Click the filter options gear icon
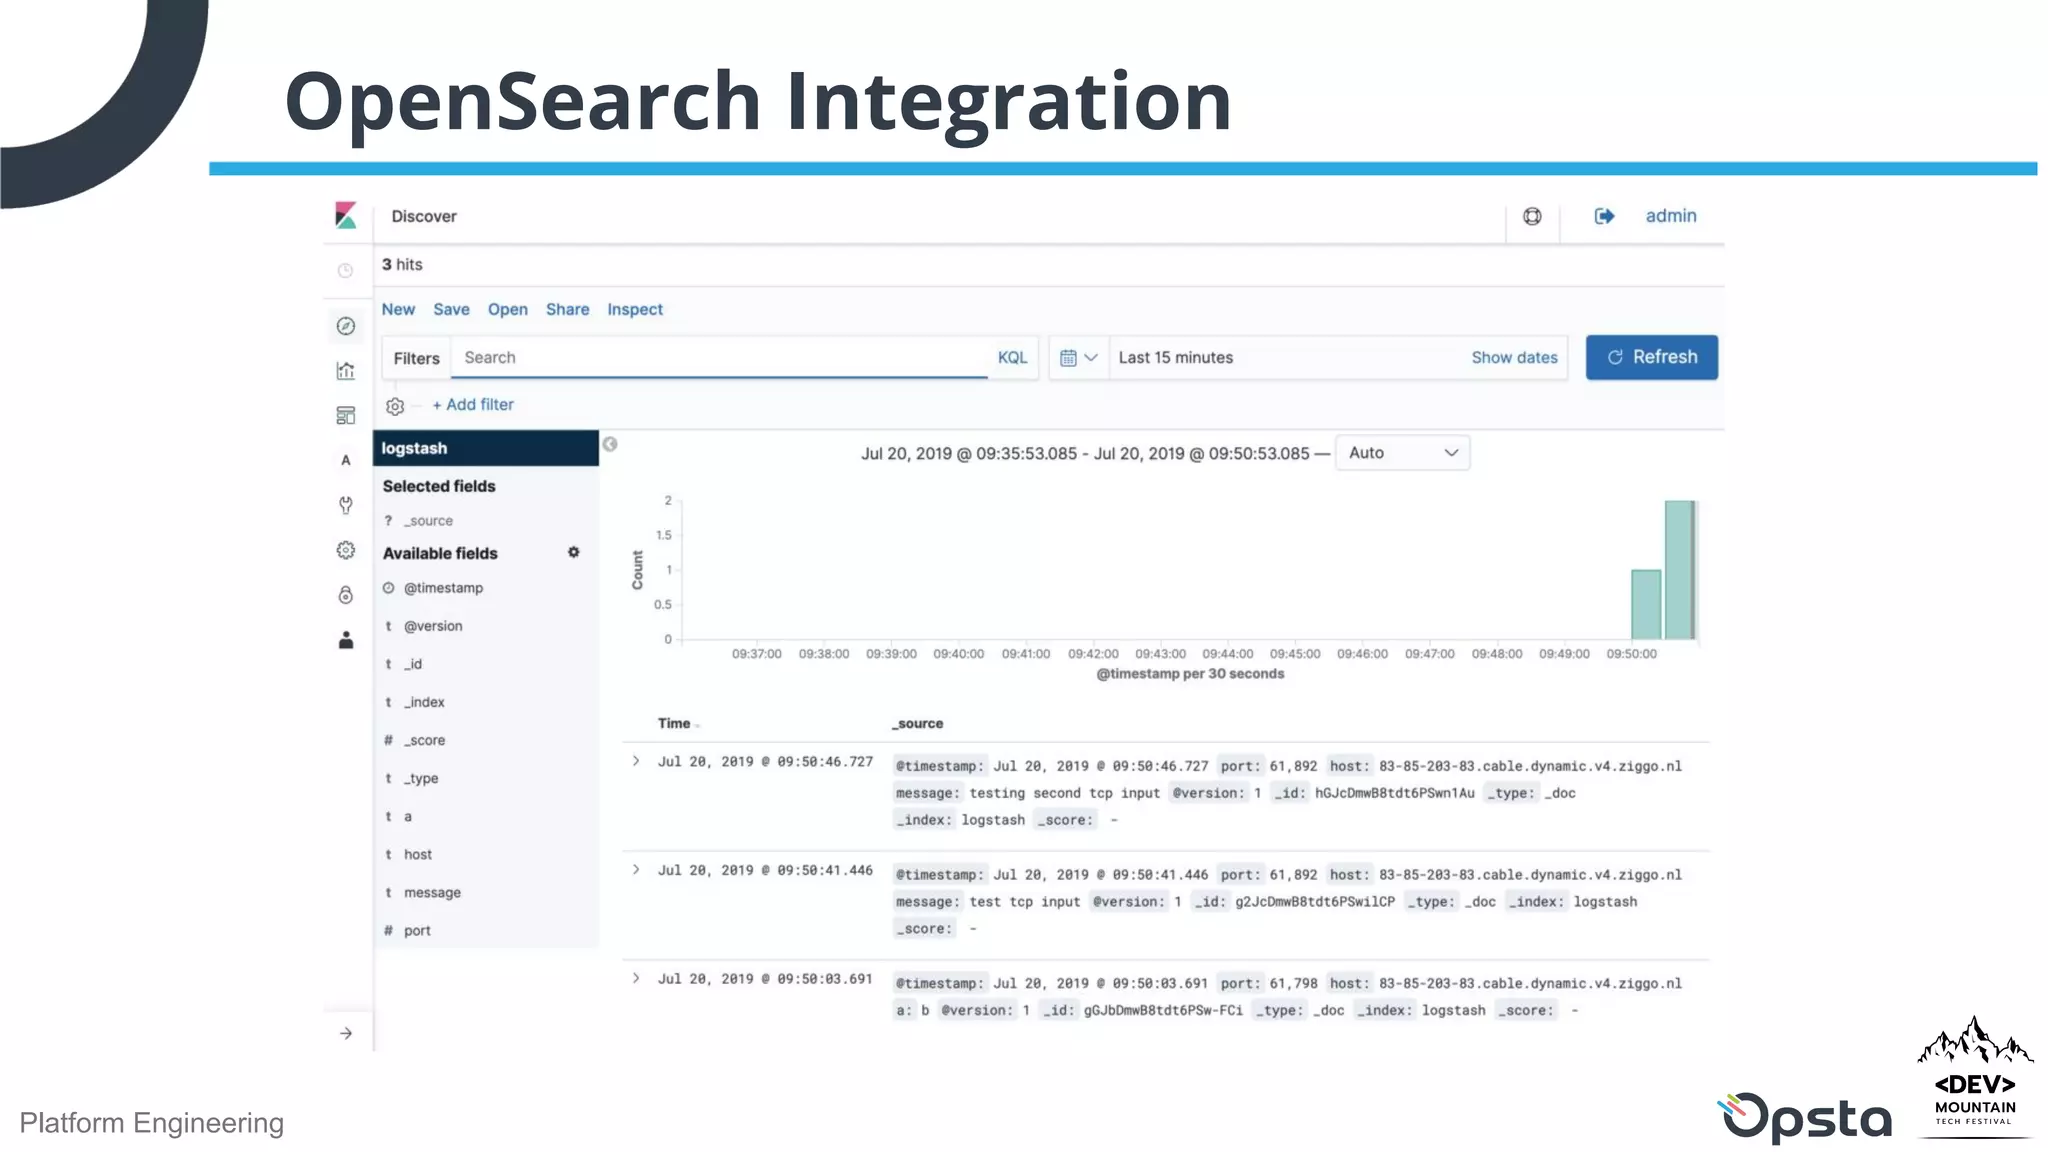The width and height of the screenshot is (2048, 1152). [395, 406]
